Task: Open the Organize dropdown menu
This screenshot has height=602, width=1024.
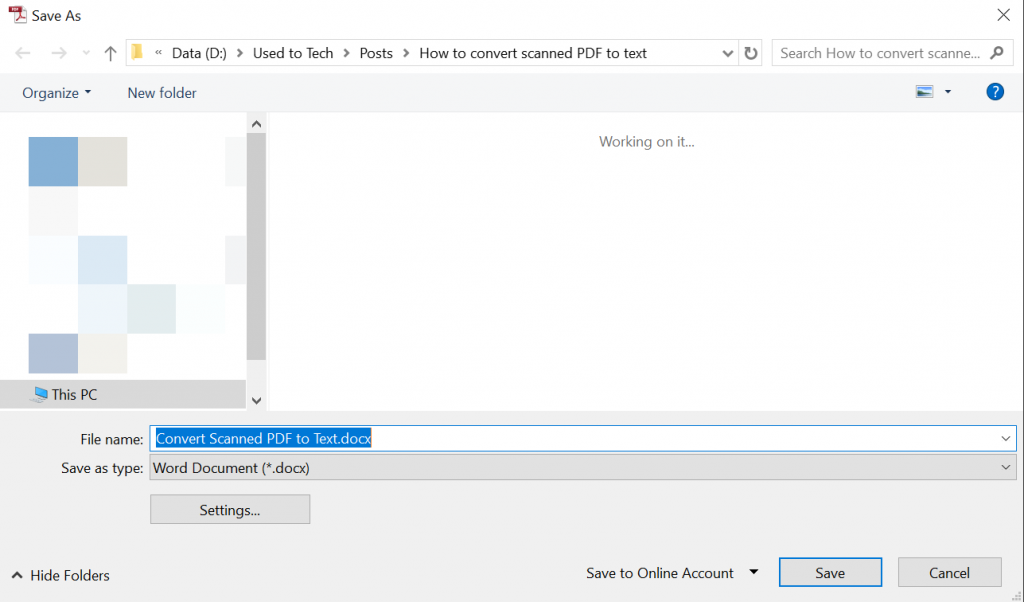Action: [56, 92]
